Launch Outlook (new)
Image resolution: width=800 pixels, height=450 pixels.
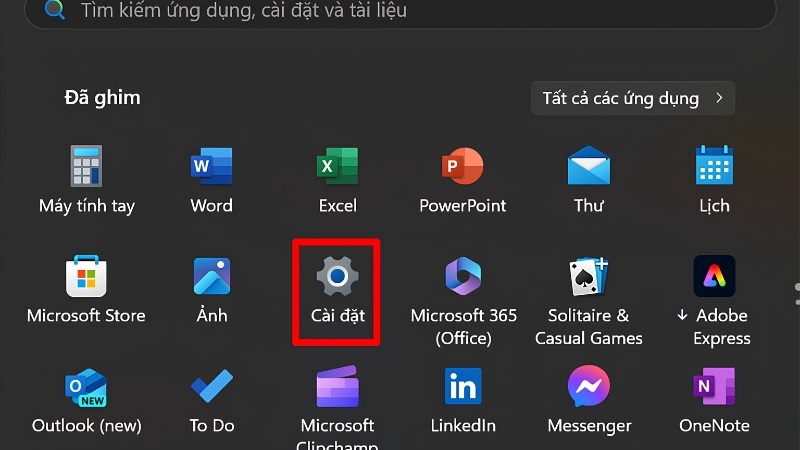[86, 401]
